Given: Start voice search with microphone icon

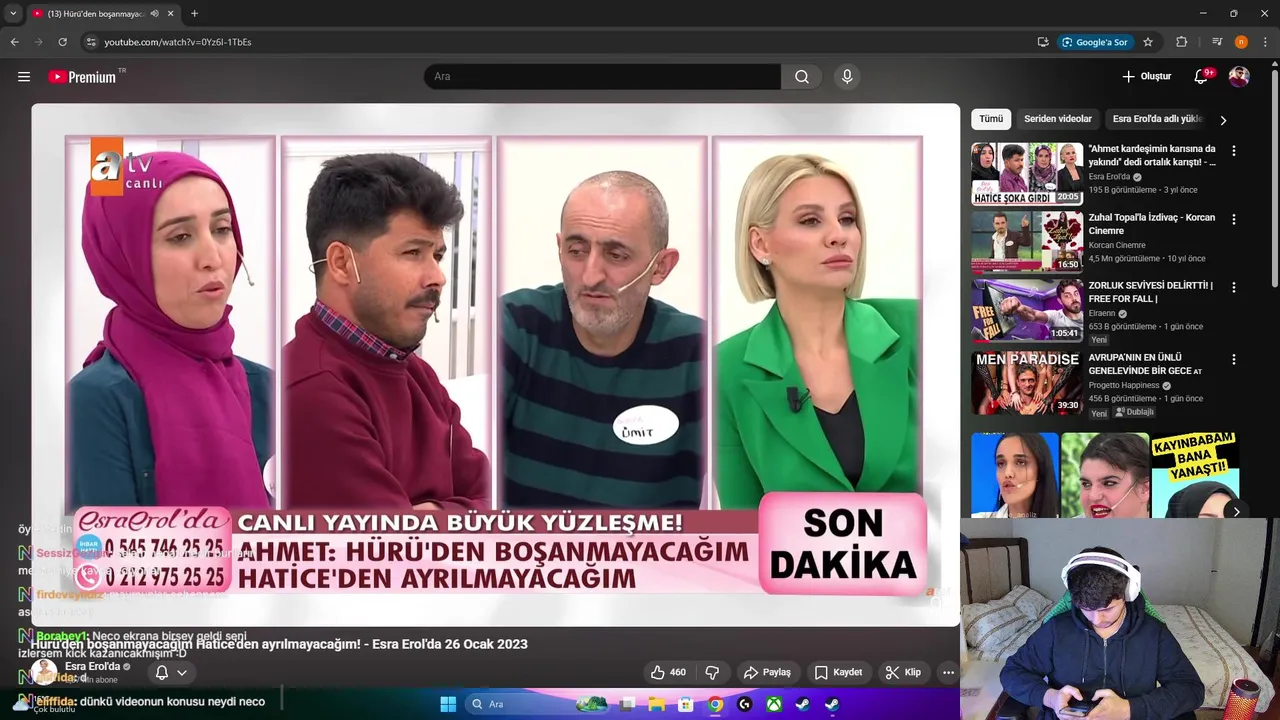Looking at the screenshot, I should [x=847, y=77].
